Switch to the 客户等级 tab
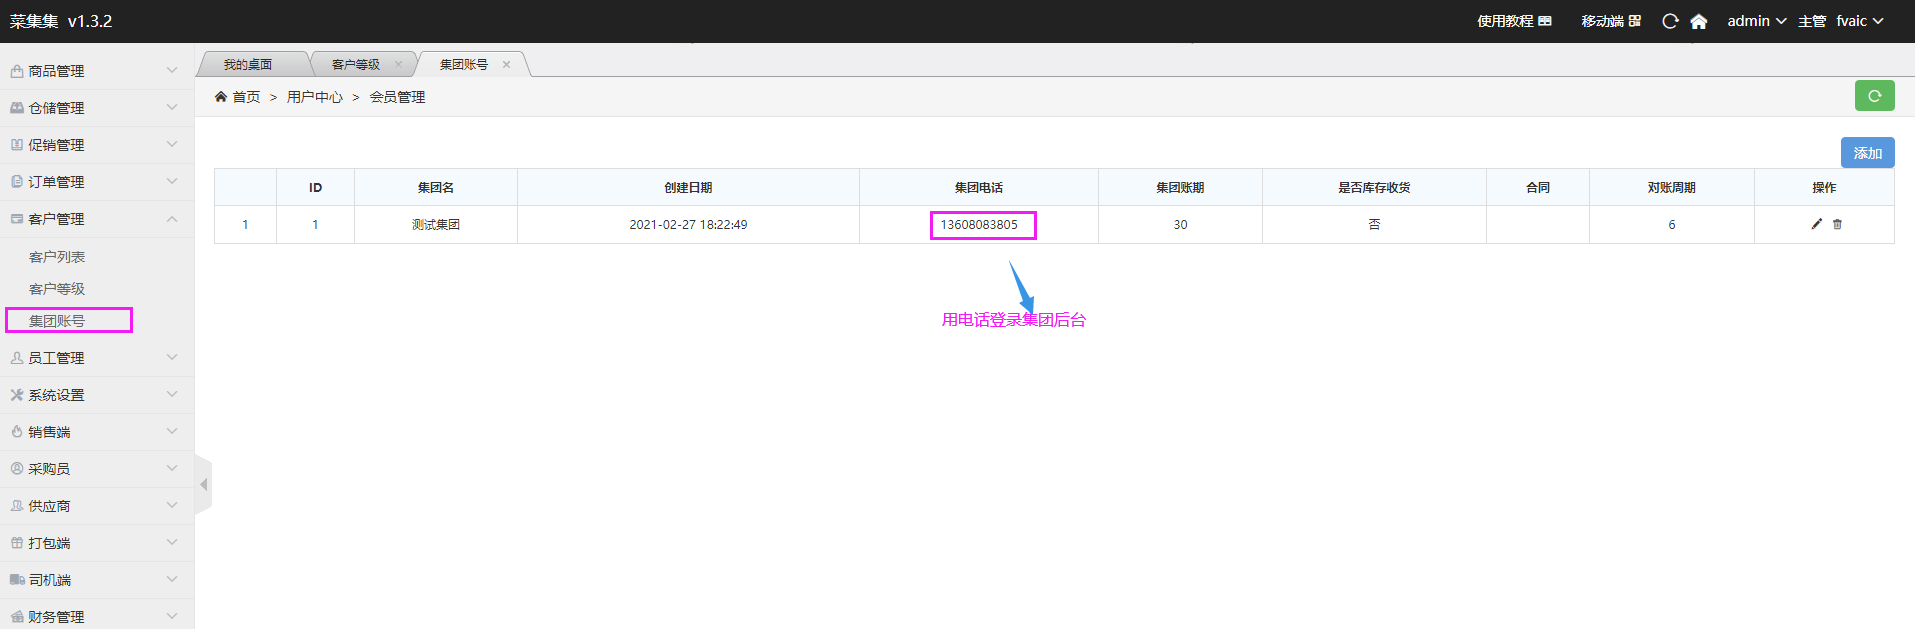 point(355,65)
